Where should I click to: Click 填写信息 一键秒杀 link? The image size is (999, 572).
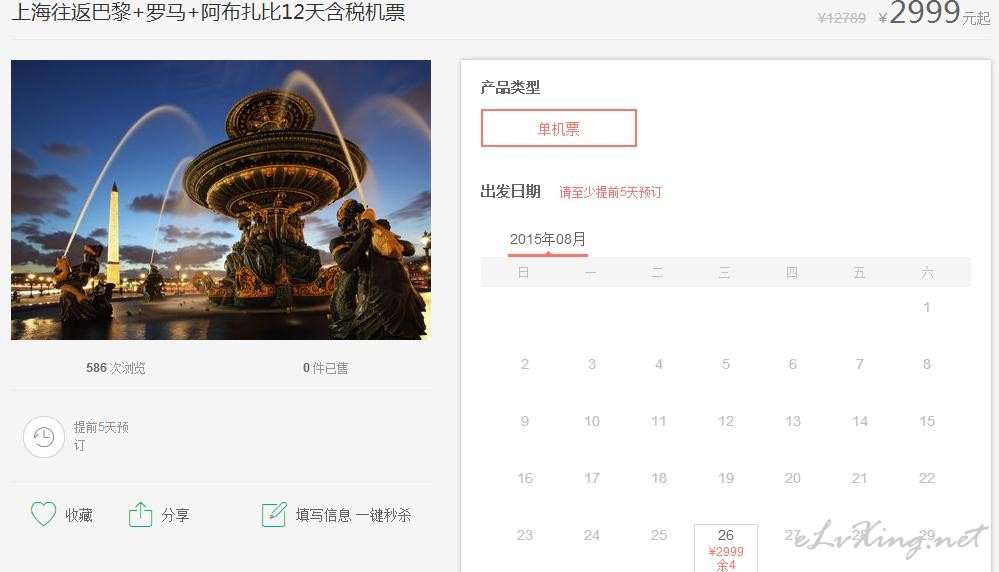353,515
